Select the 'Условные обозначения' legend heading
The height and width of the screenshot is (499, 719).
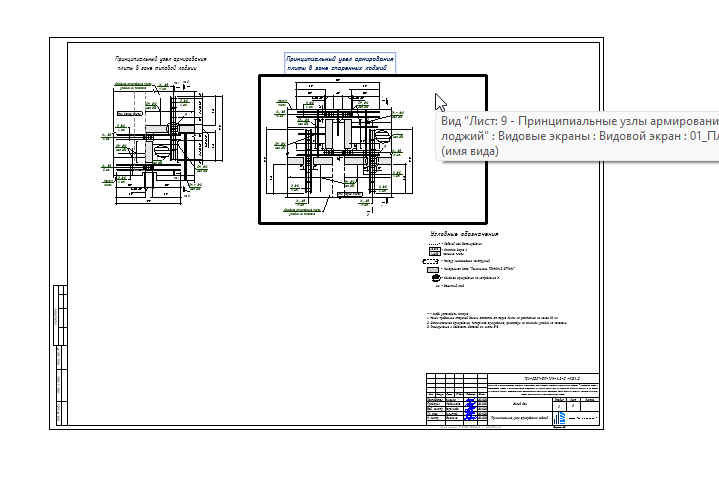[465, 234]
